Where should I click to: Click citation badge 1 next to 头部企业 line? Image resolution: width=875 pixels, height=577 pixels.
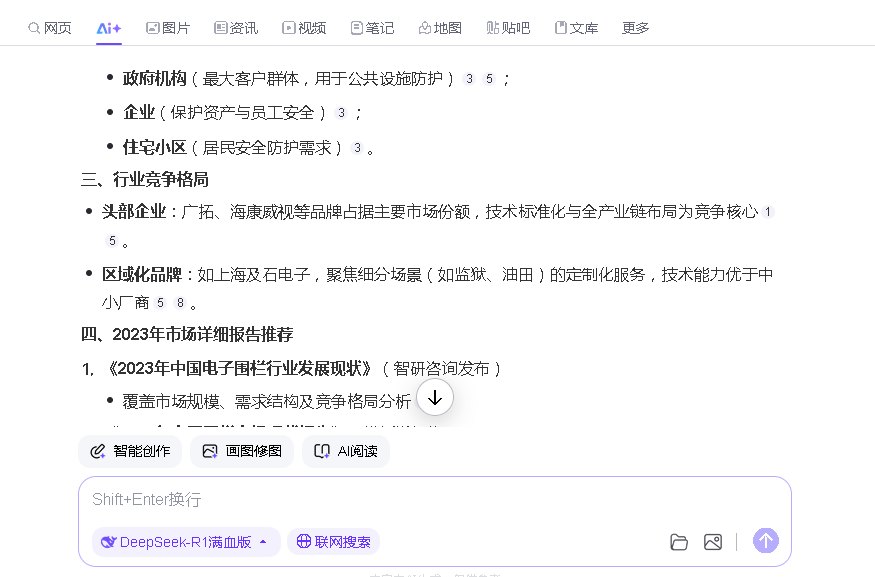[767, 212]
